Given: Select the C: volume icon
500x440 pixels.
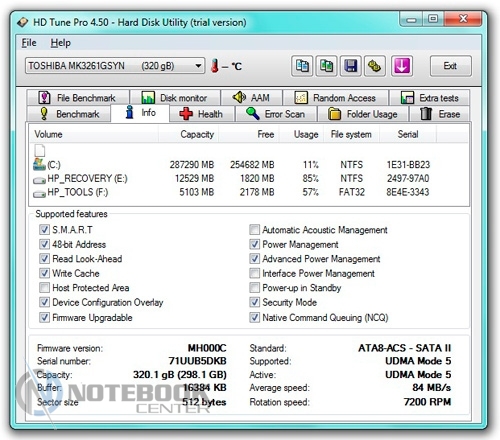Looking at the screenshot, I should [x=39, y=164].
